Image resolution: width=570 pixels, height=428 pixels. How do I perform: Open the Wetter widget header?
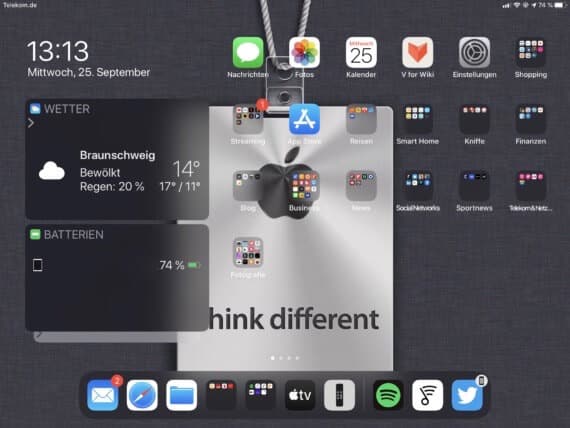(60, 109)
